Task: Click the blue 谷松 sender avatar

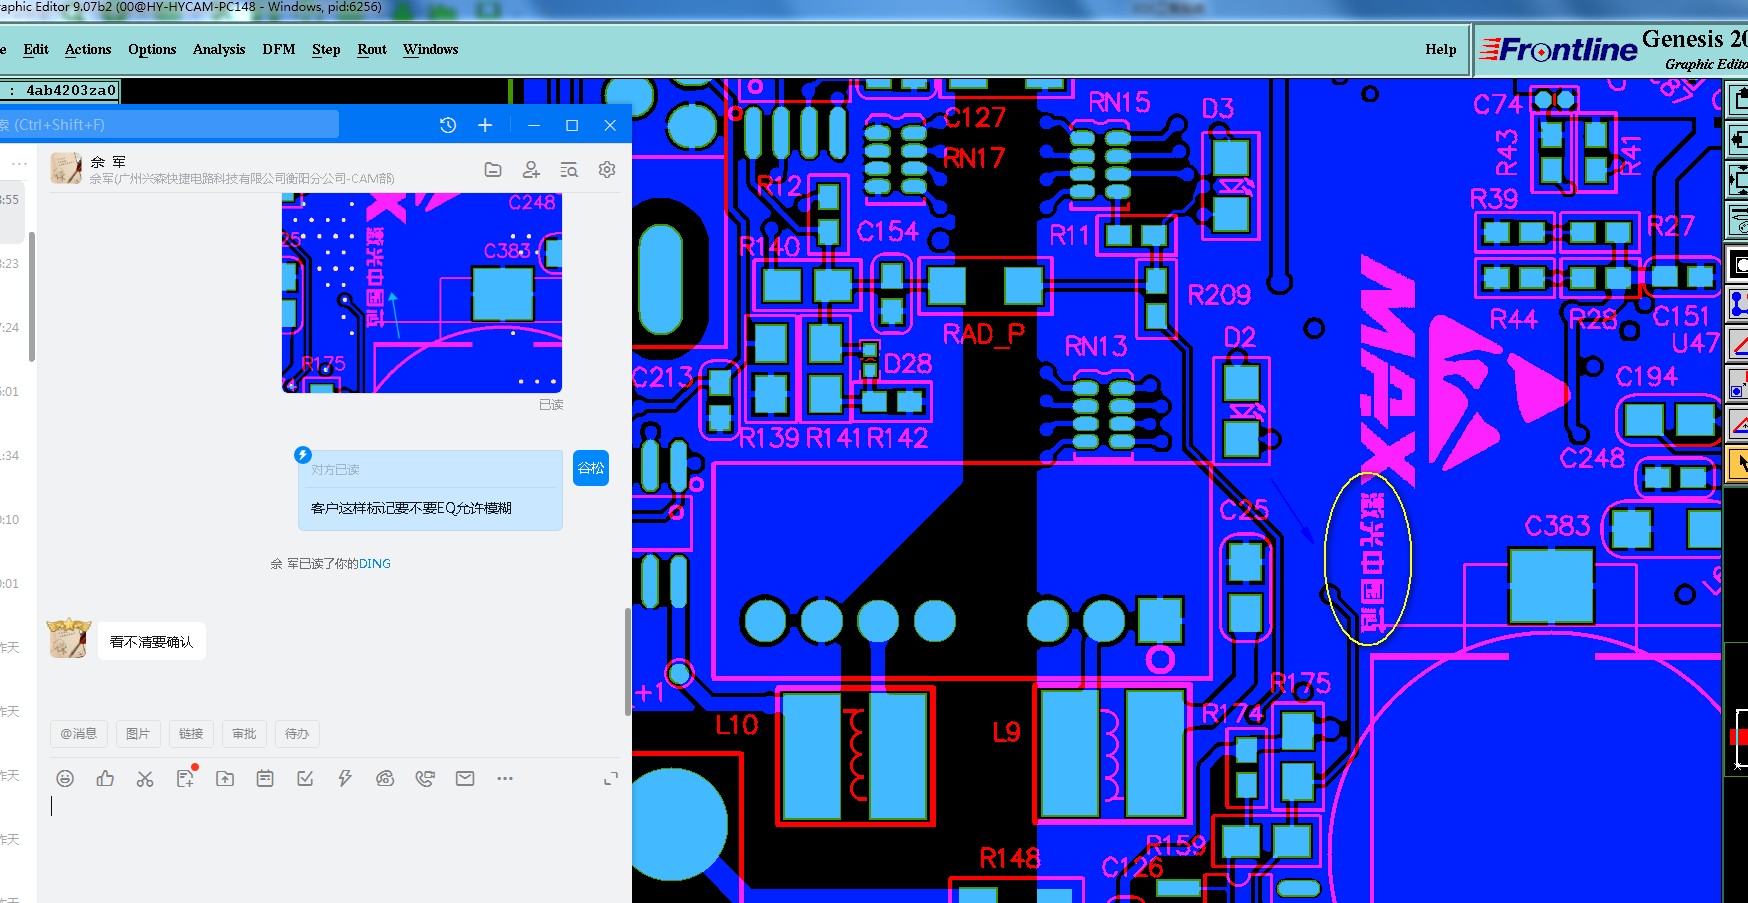Action: pos(591,468)
